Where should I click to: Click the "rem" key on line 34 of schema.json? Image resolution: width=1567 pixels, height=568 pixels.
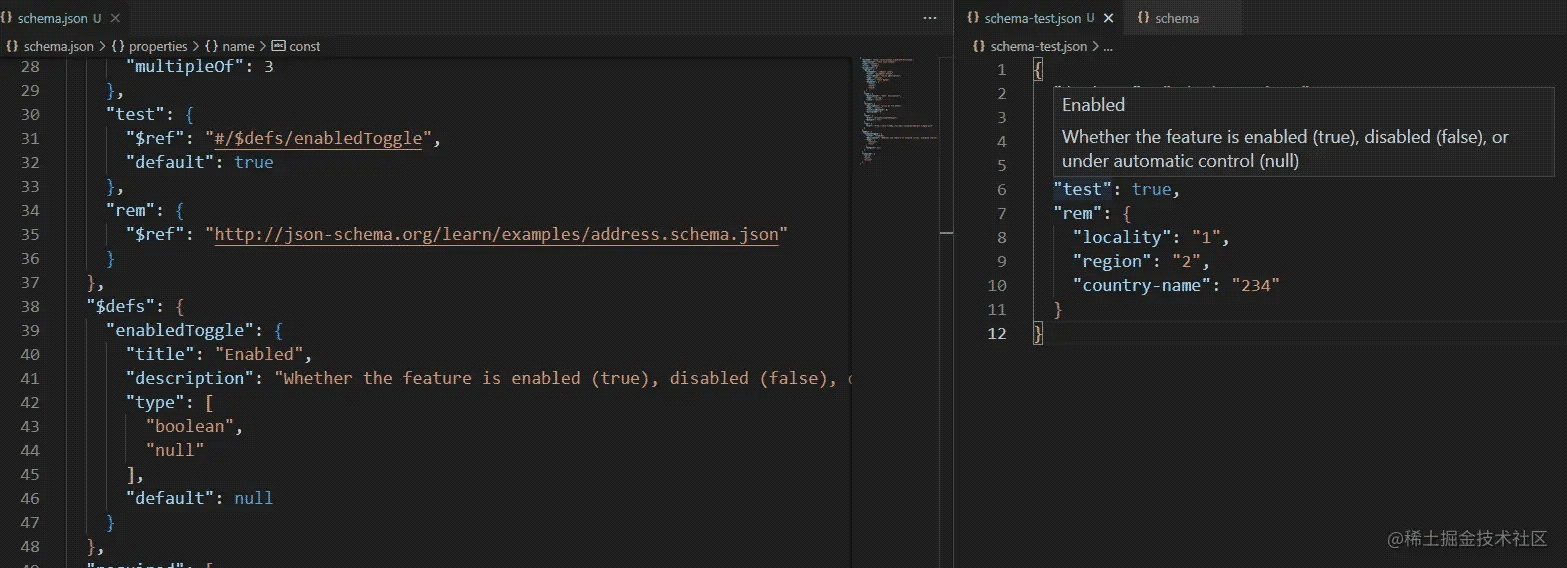click(130, 211)
